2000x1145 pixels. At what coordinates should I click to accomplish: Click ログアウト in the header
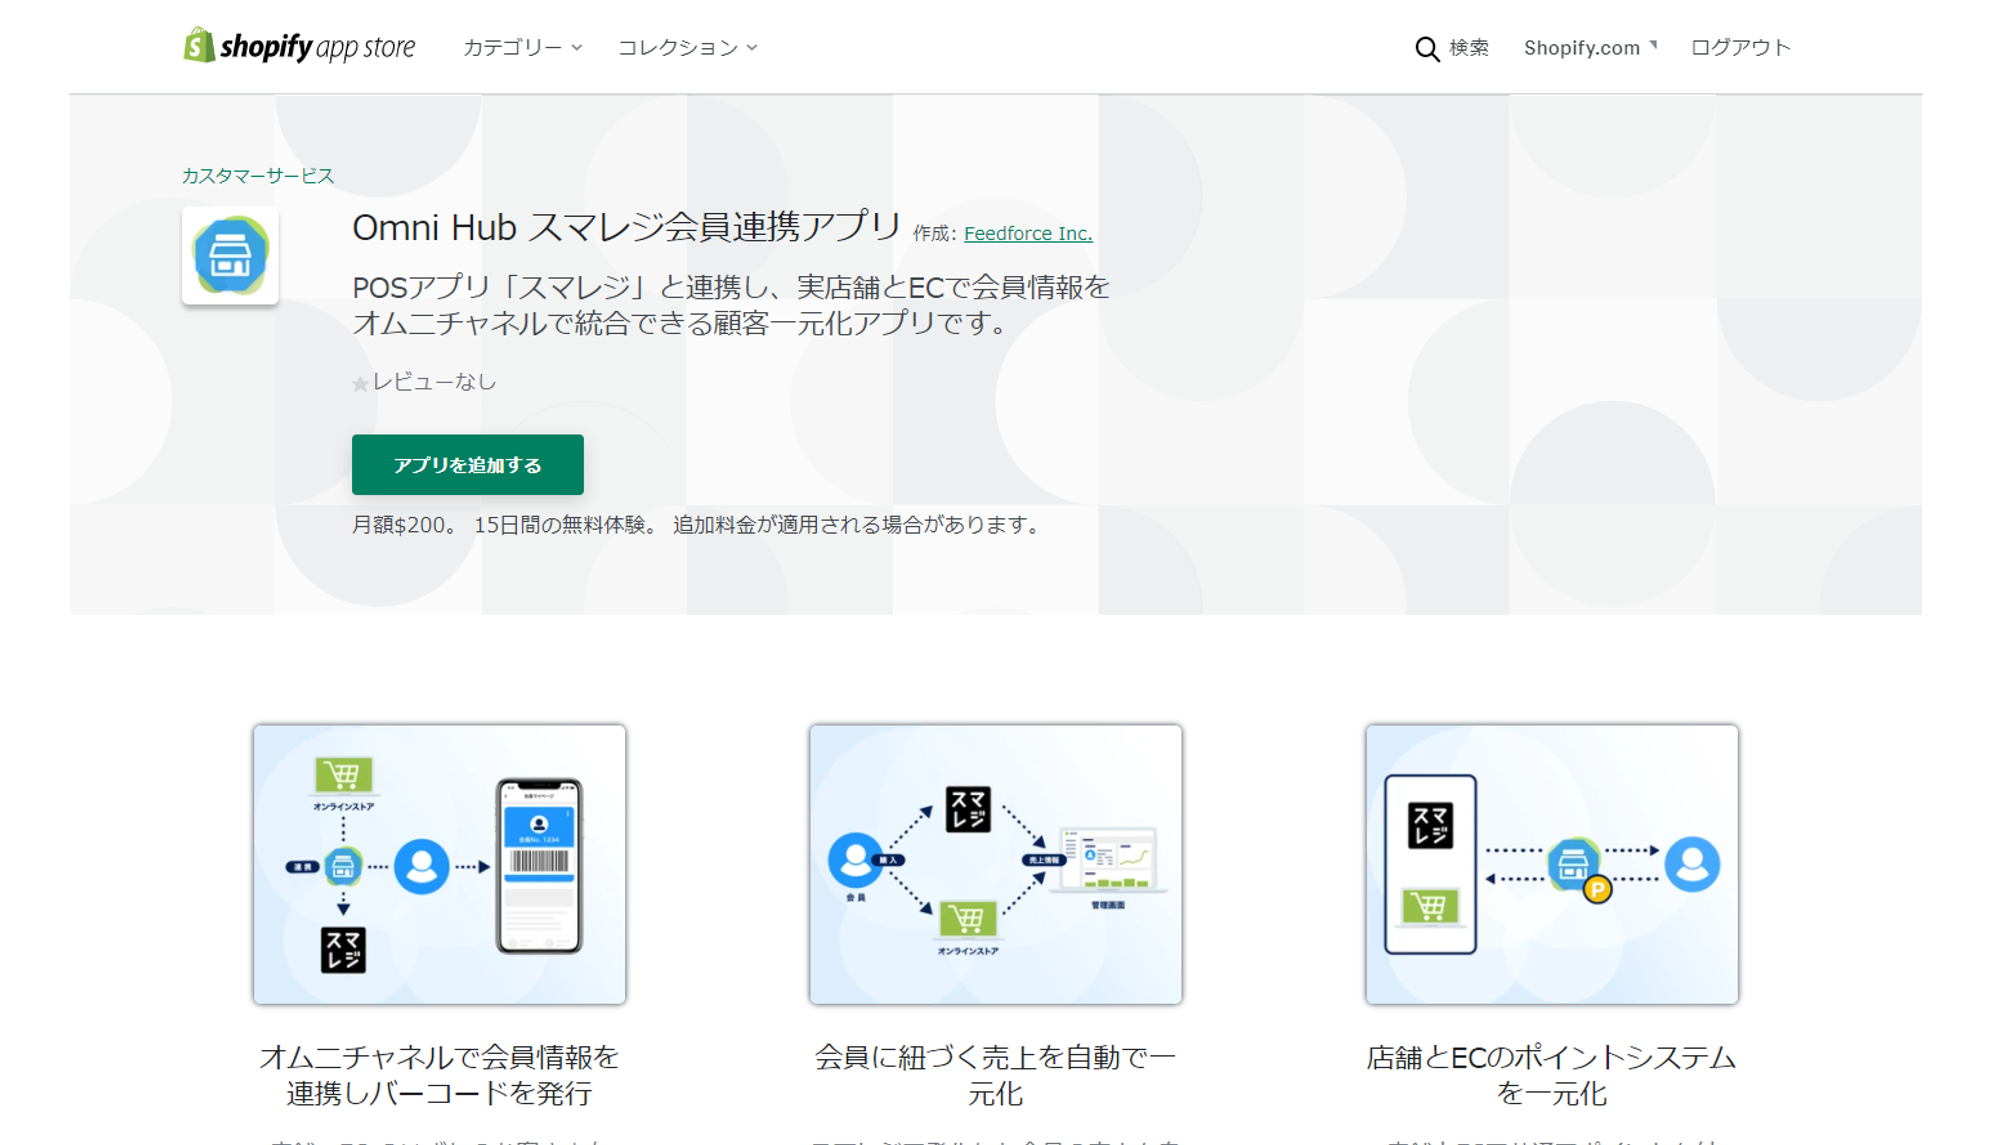coord(1740,47)
